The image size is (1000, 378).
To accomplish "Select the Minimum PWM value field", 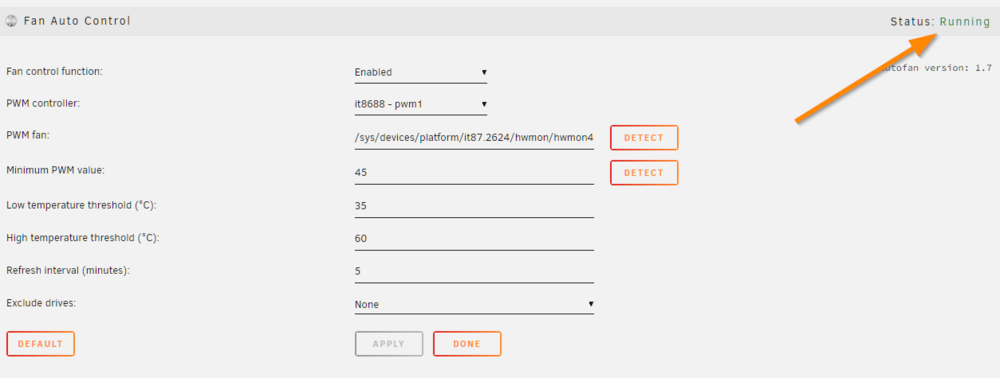I will [474, 173].
